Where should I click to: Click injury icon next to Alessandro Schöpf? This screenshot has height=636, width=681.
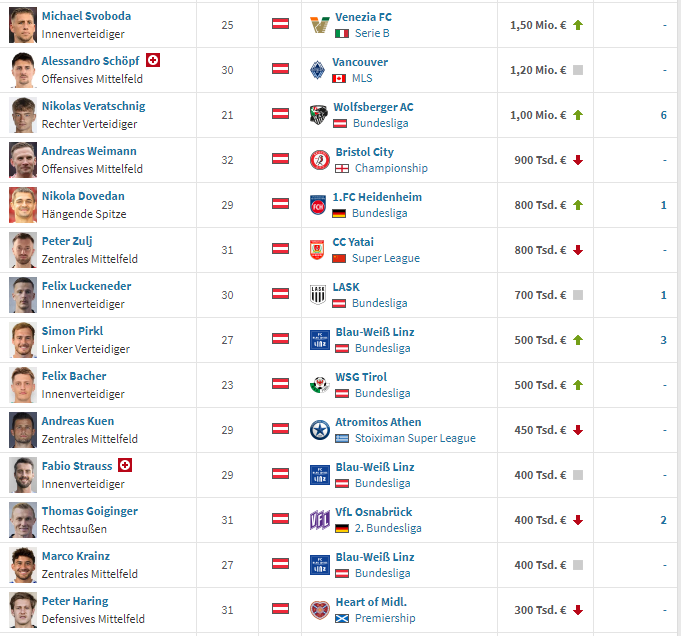153,60
